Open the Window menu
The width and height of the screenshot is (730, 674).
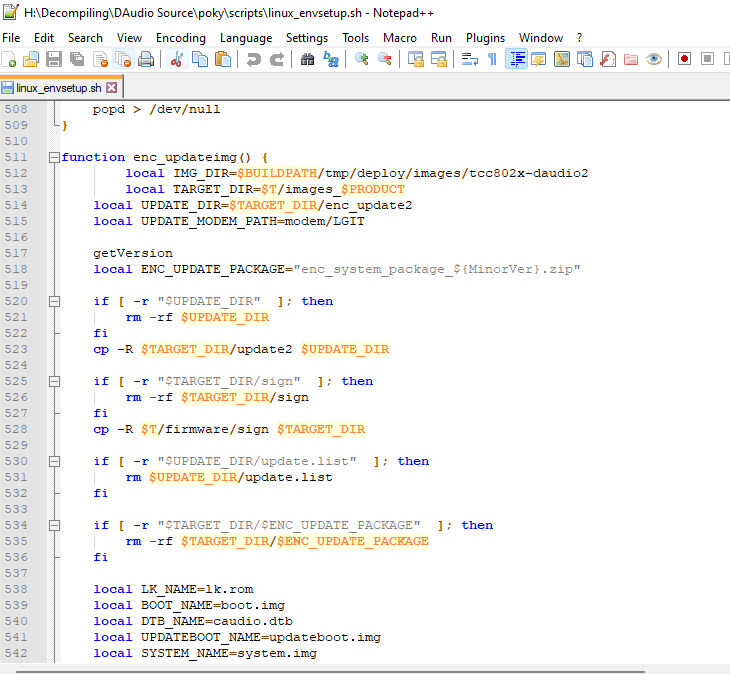541,38
